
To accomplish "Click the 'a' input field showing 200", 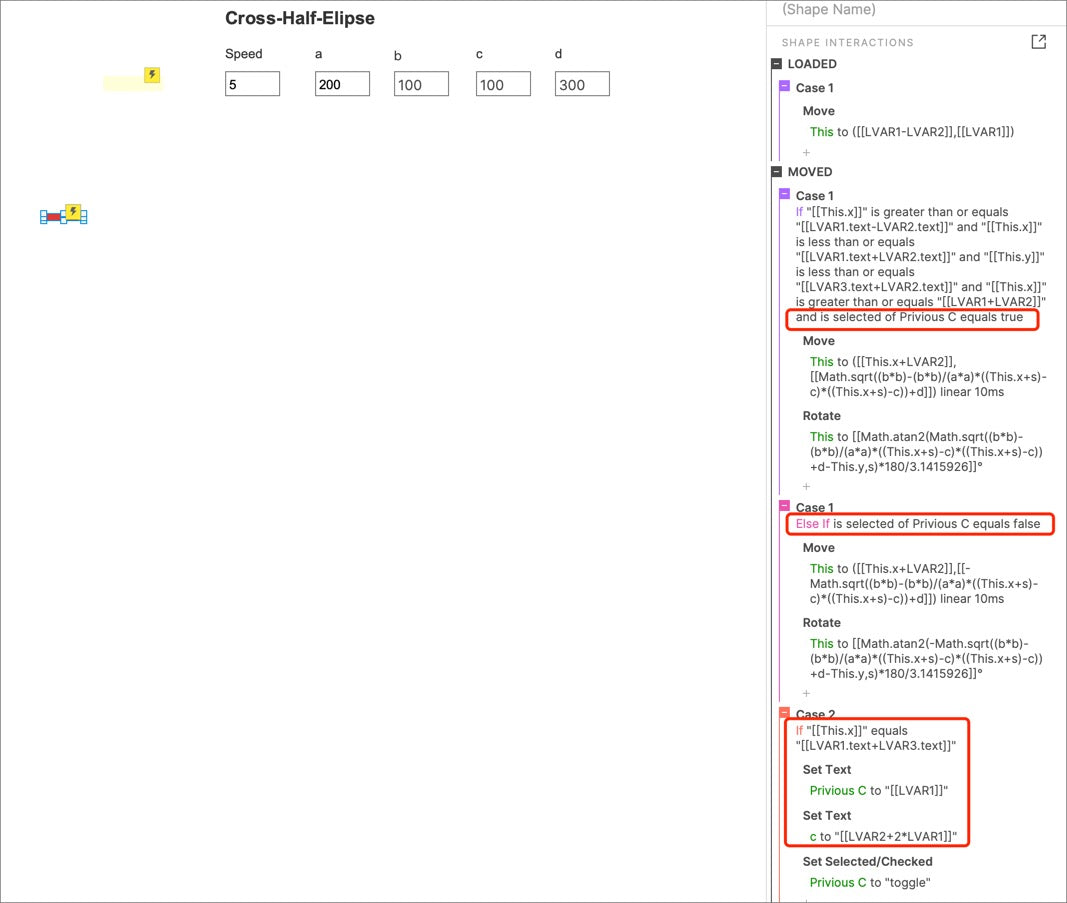I will [x=342, y=85].
